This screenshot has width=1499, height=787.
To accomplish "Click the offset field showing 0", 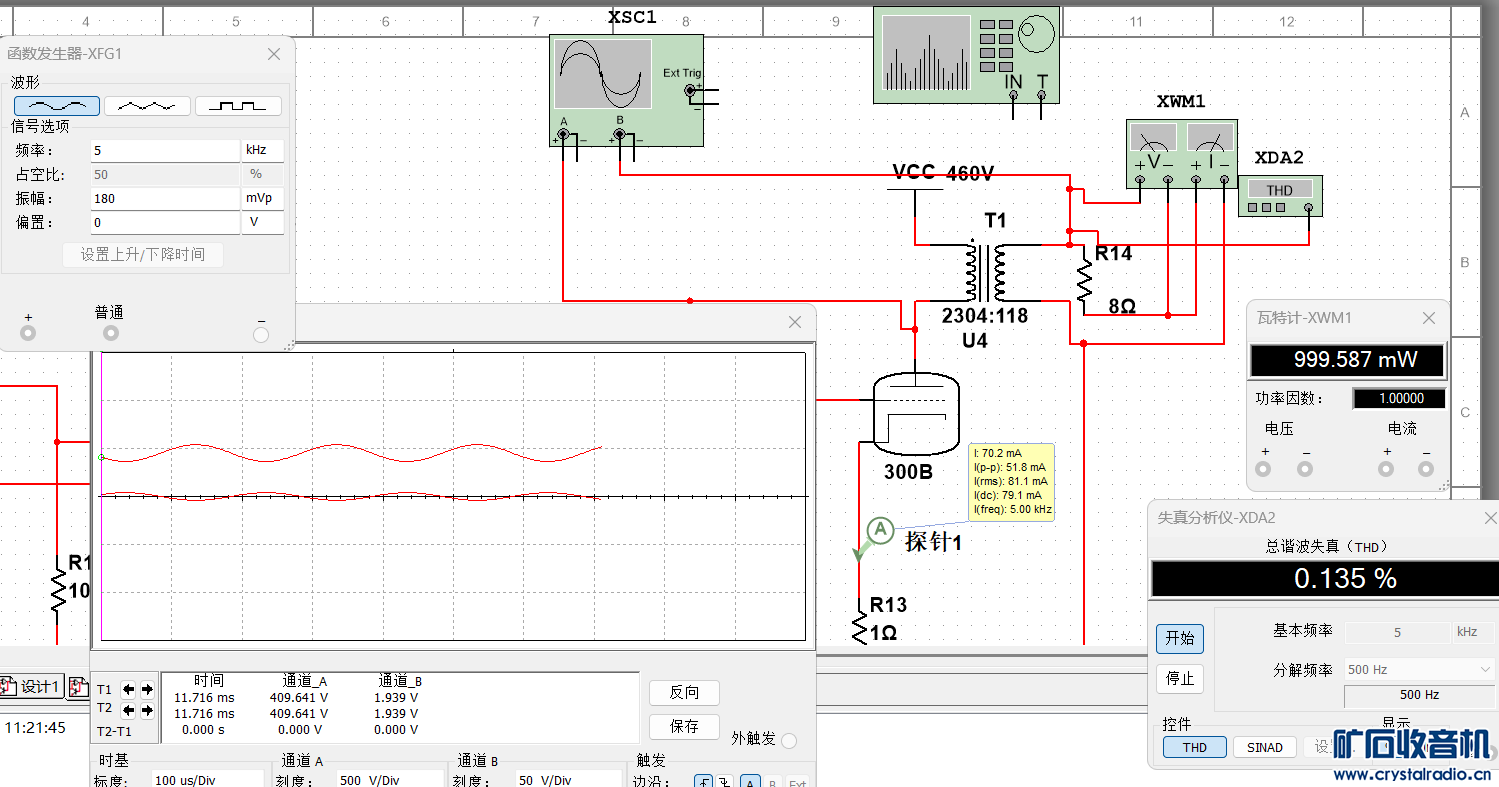I will pos(165,223).
